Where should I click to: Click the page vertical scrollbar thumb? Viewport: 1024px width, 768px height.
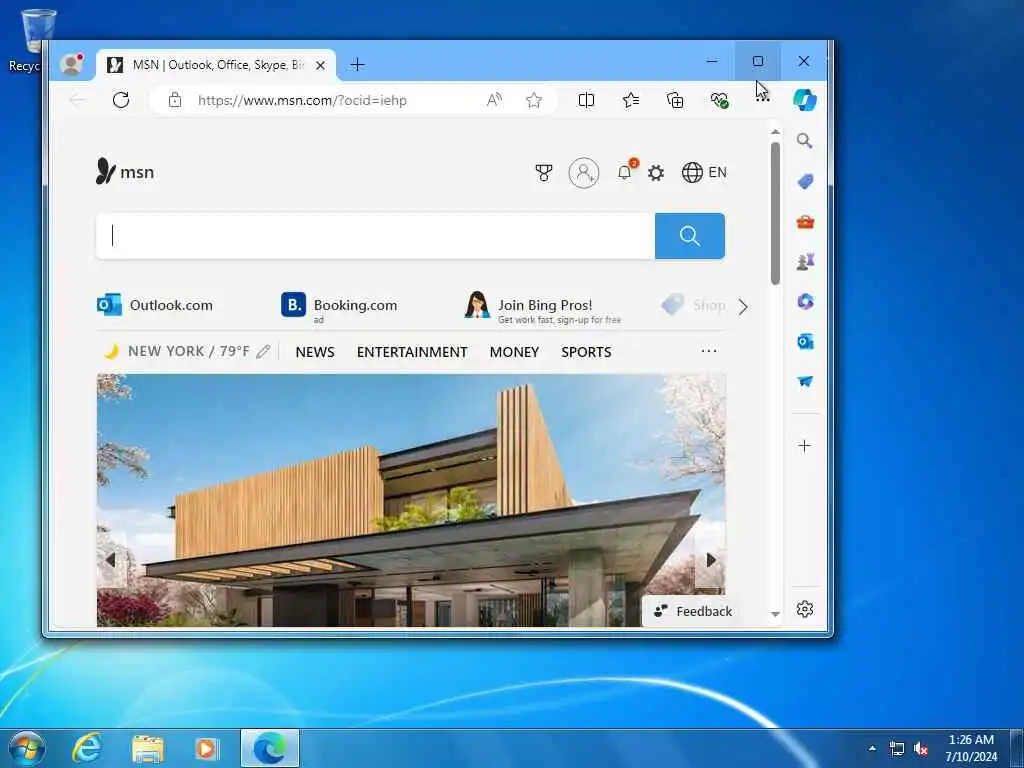coord(775,213)
